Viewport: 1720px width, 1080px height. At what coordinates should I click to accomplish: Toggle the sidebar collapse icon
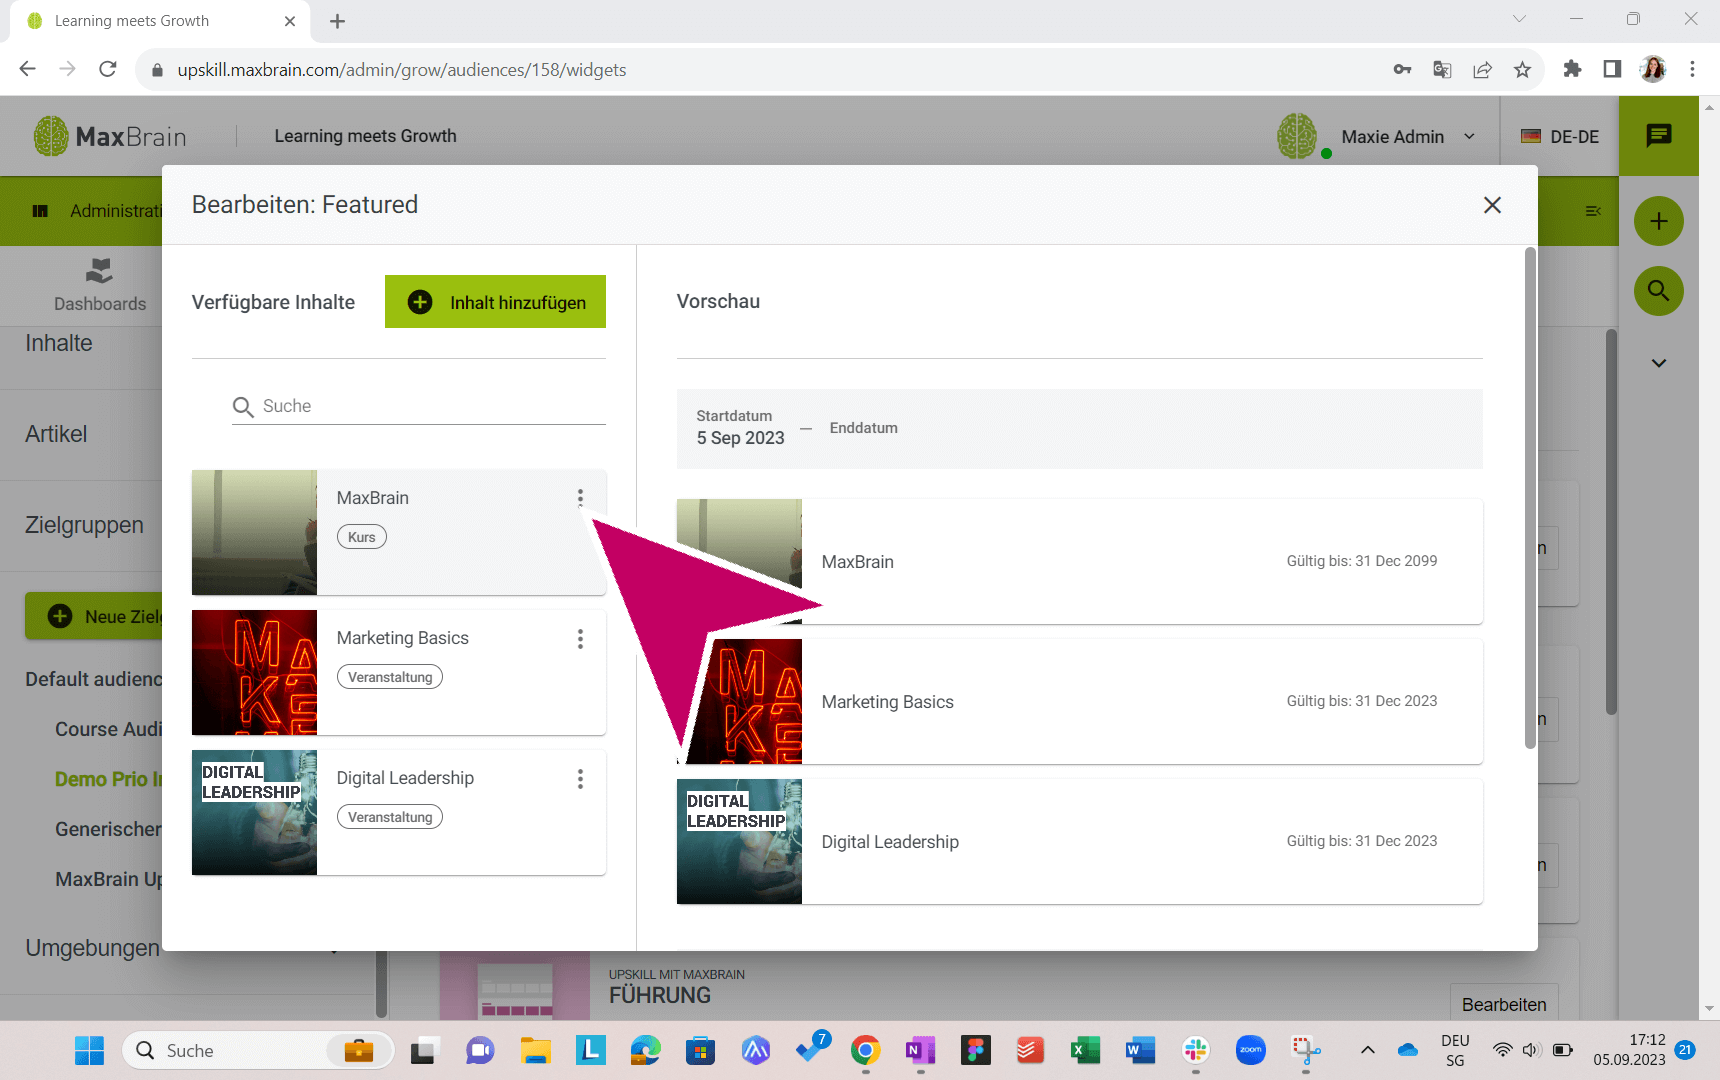[x=1593, y=211]
